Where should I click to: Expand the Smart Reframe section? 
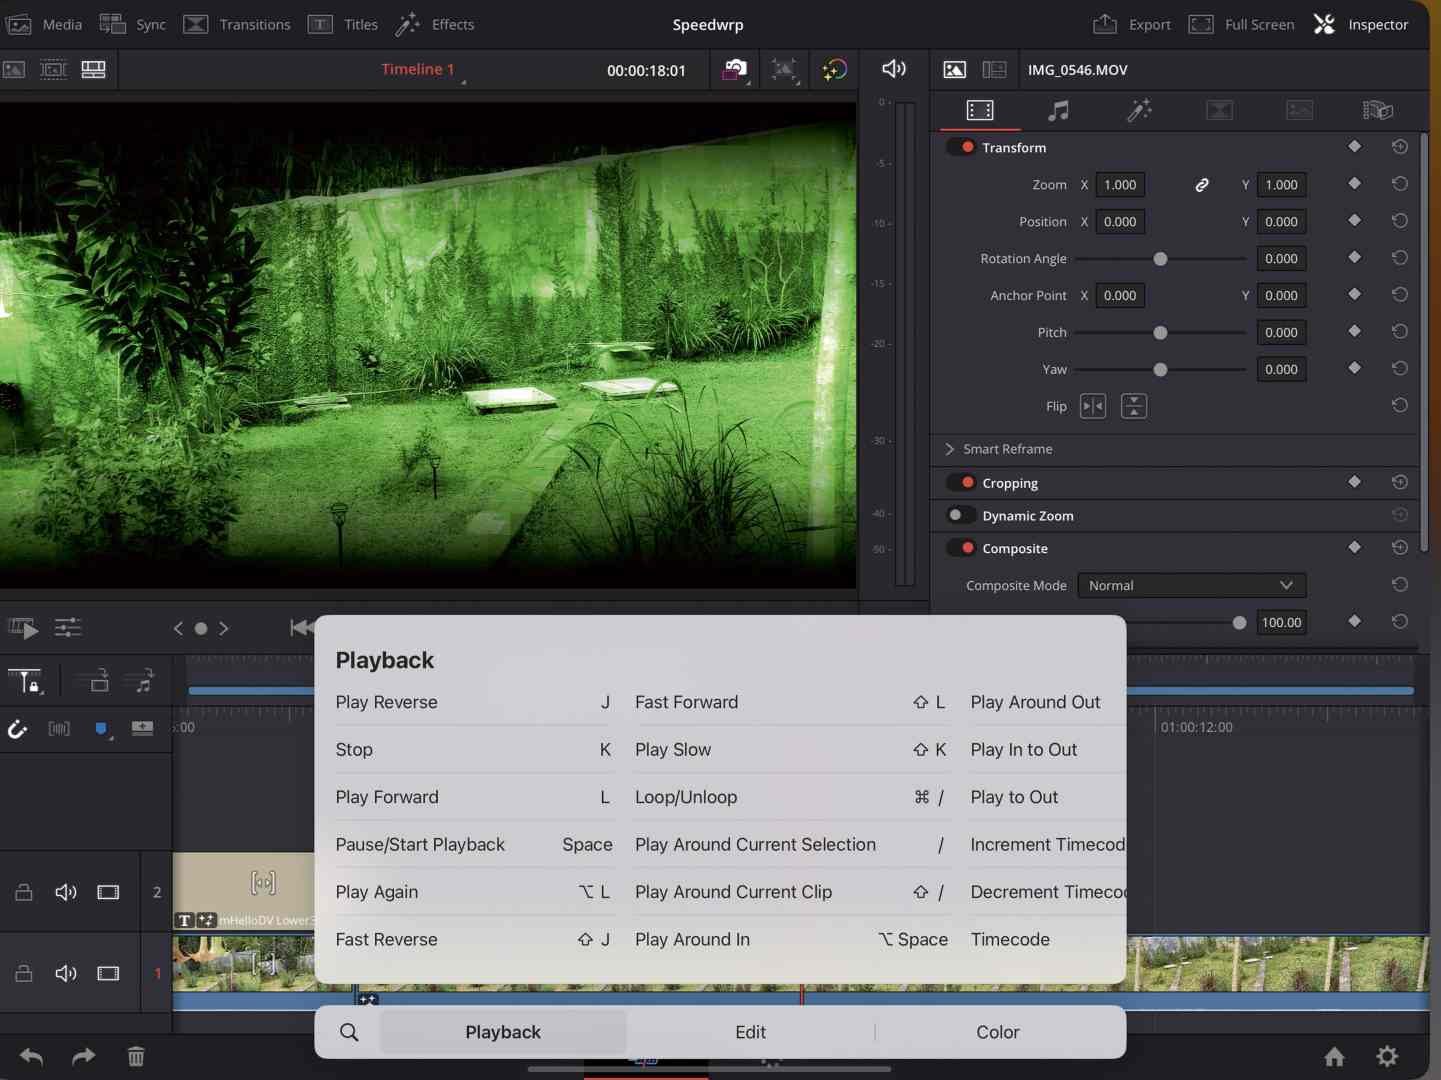(948, 449)
